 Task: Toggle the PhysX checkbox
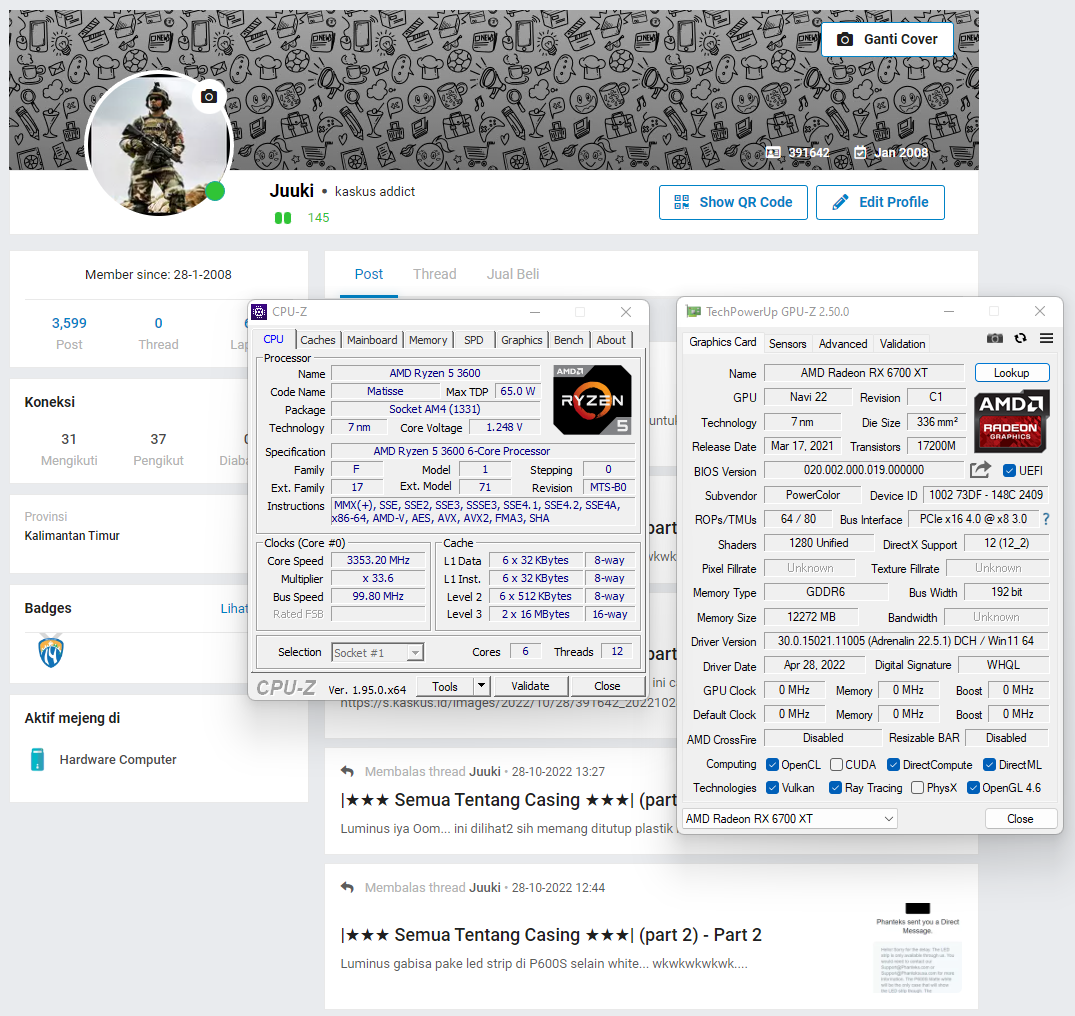pyautogui.click(x=917, y=788)
